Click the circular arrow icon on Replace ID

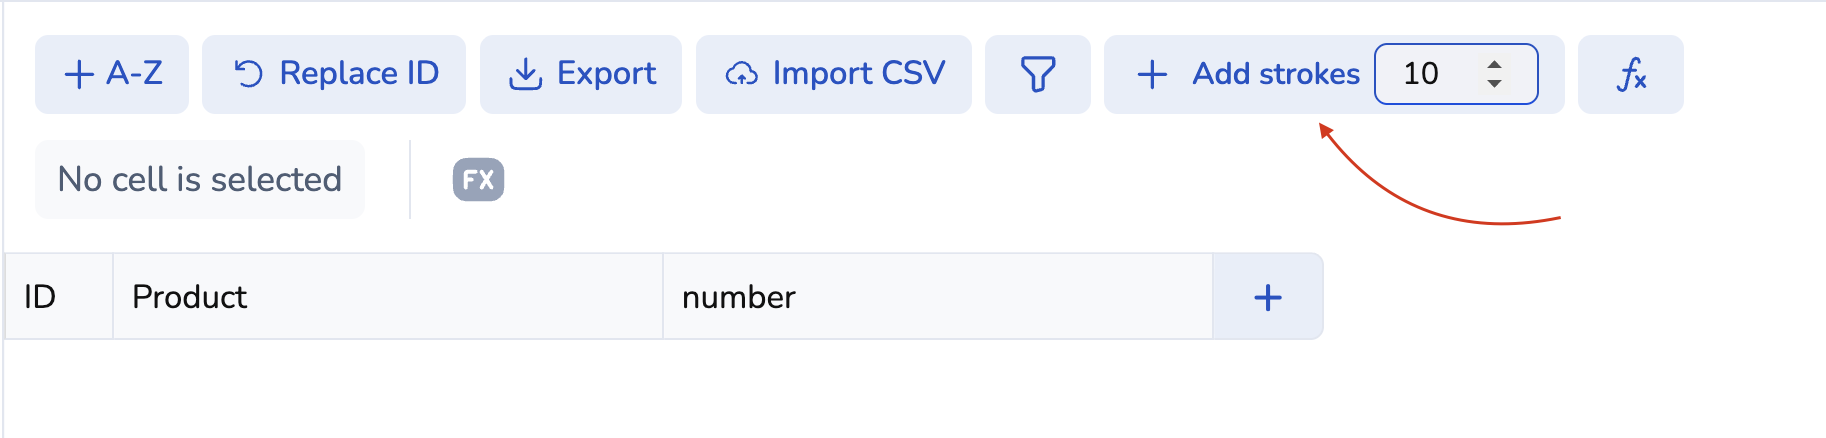pyautogui.click(x=248, y=74)
